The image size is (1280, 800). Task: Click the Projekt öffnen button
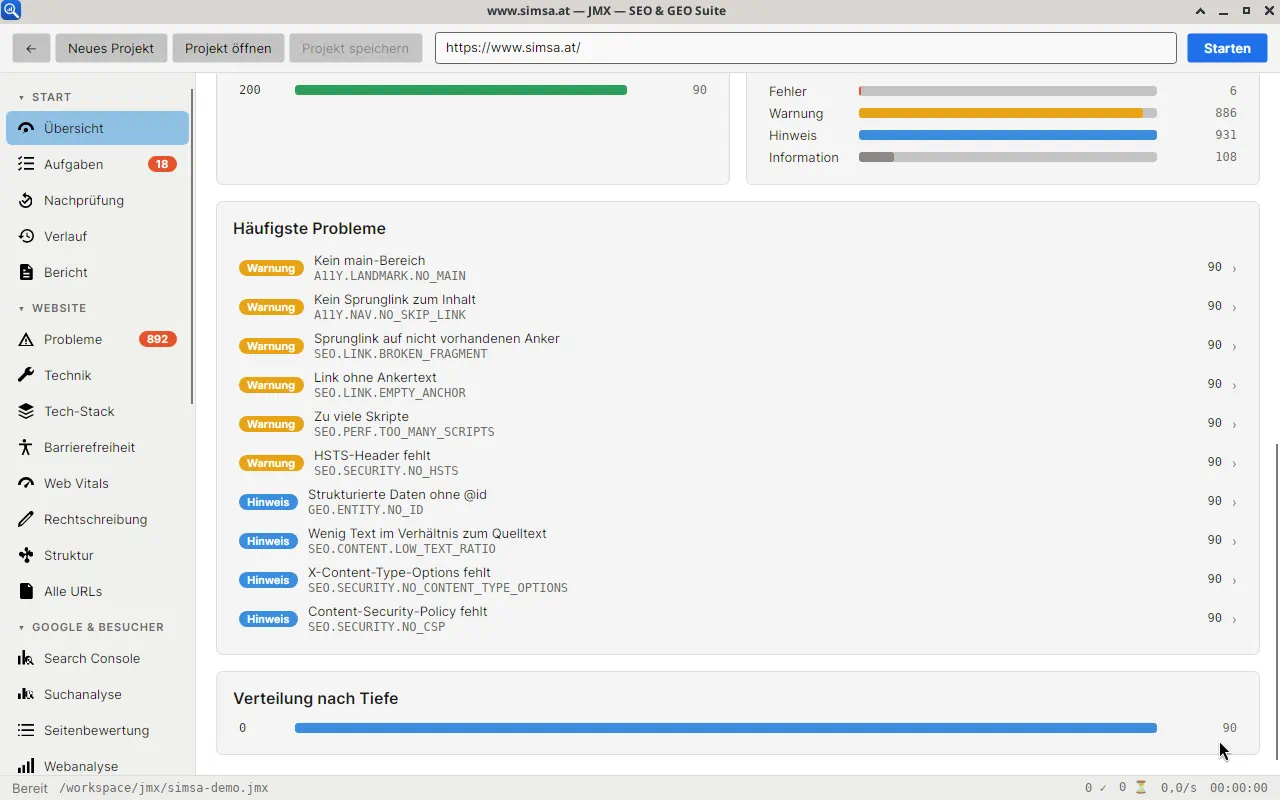228,48
